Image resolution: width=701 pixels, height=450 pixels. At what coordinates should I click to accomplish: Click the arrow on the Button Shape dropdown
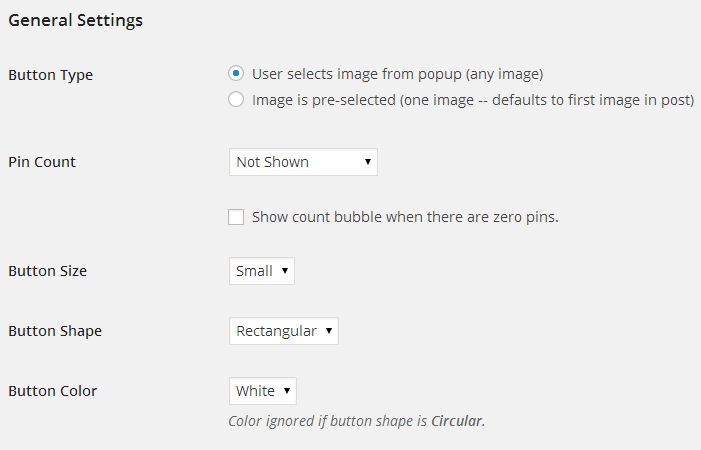[x=329, y=331]
